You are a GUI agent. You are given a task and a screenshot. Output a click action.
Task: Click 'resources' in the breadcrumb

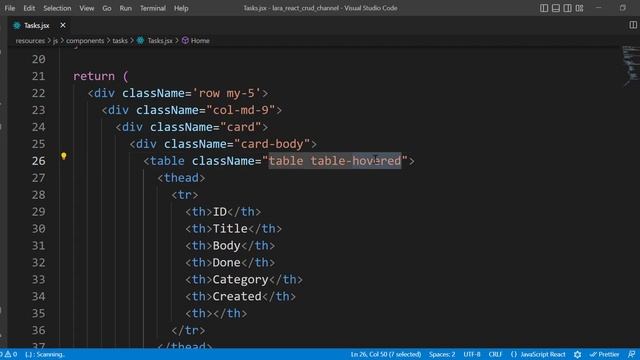[30, 41]
